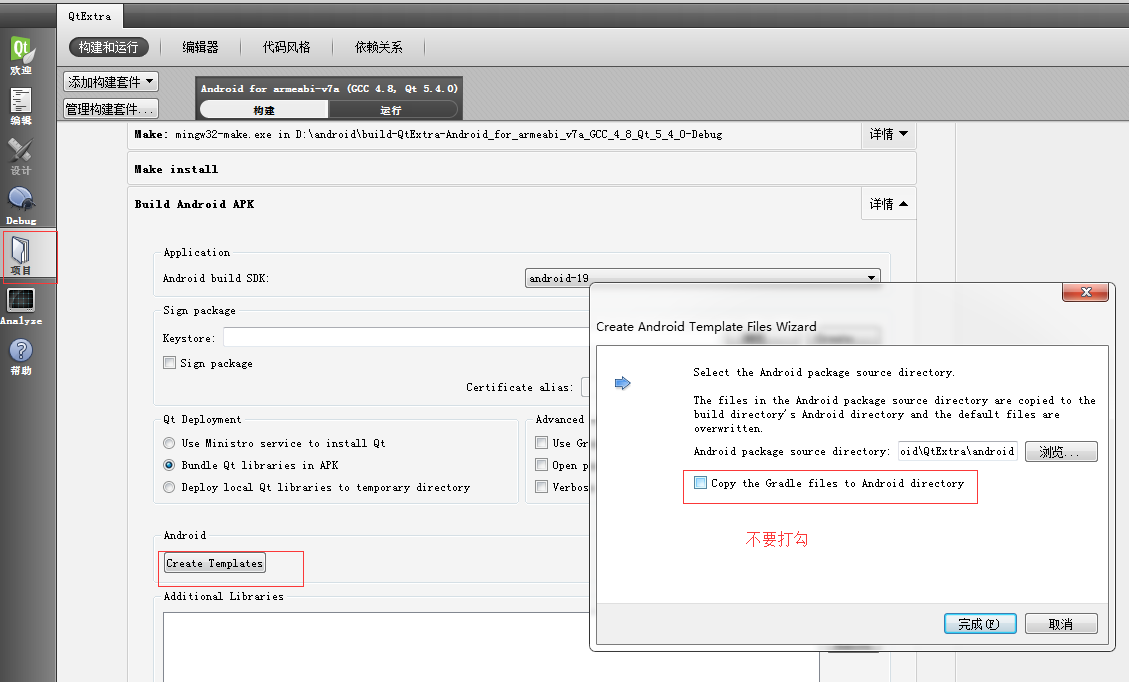Image resolution: width=1129 pixels, height=682 pixels.
Task: Click the Android package source directory field
Action: click(x=958, y=452)
